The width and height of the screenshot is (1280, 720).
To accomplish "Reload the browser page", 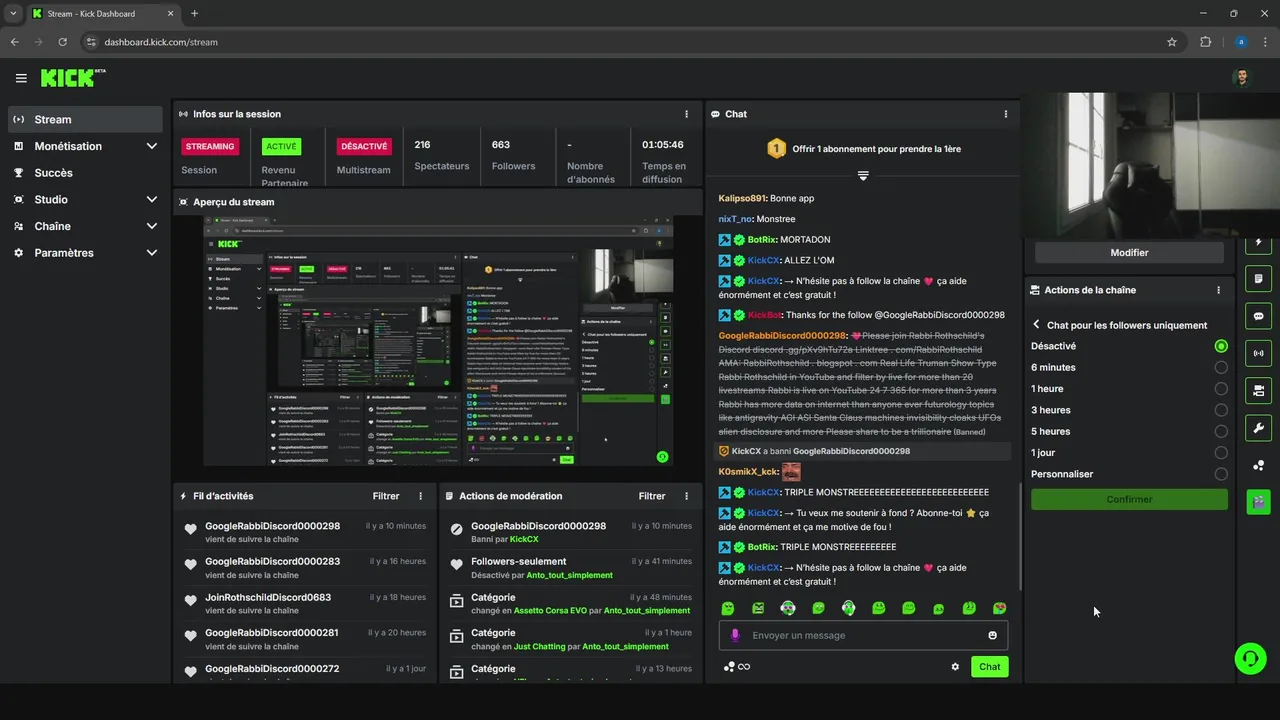I will tap(63, 42).
